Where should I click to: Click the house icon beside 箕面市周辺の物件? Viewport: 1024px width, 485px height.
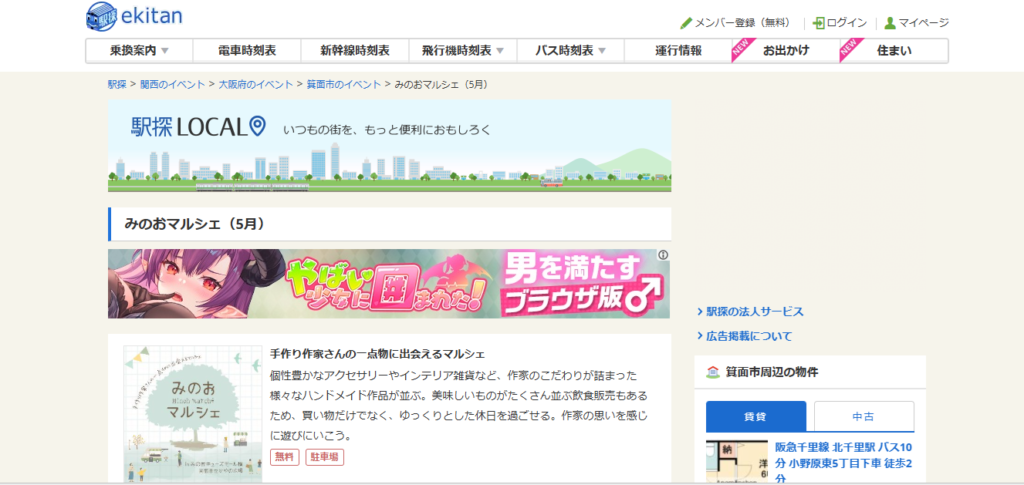(x=713, y=372)
